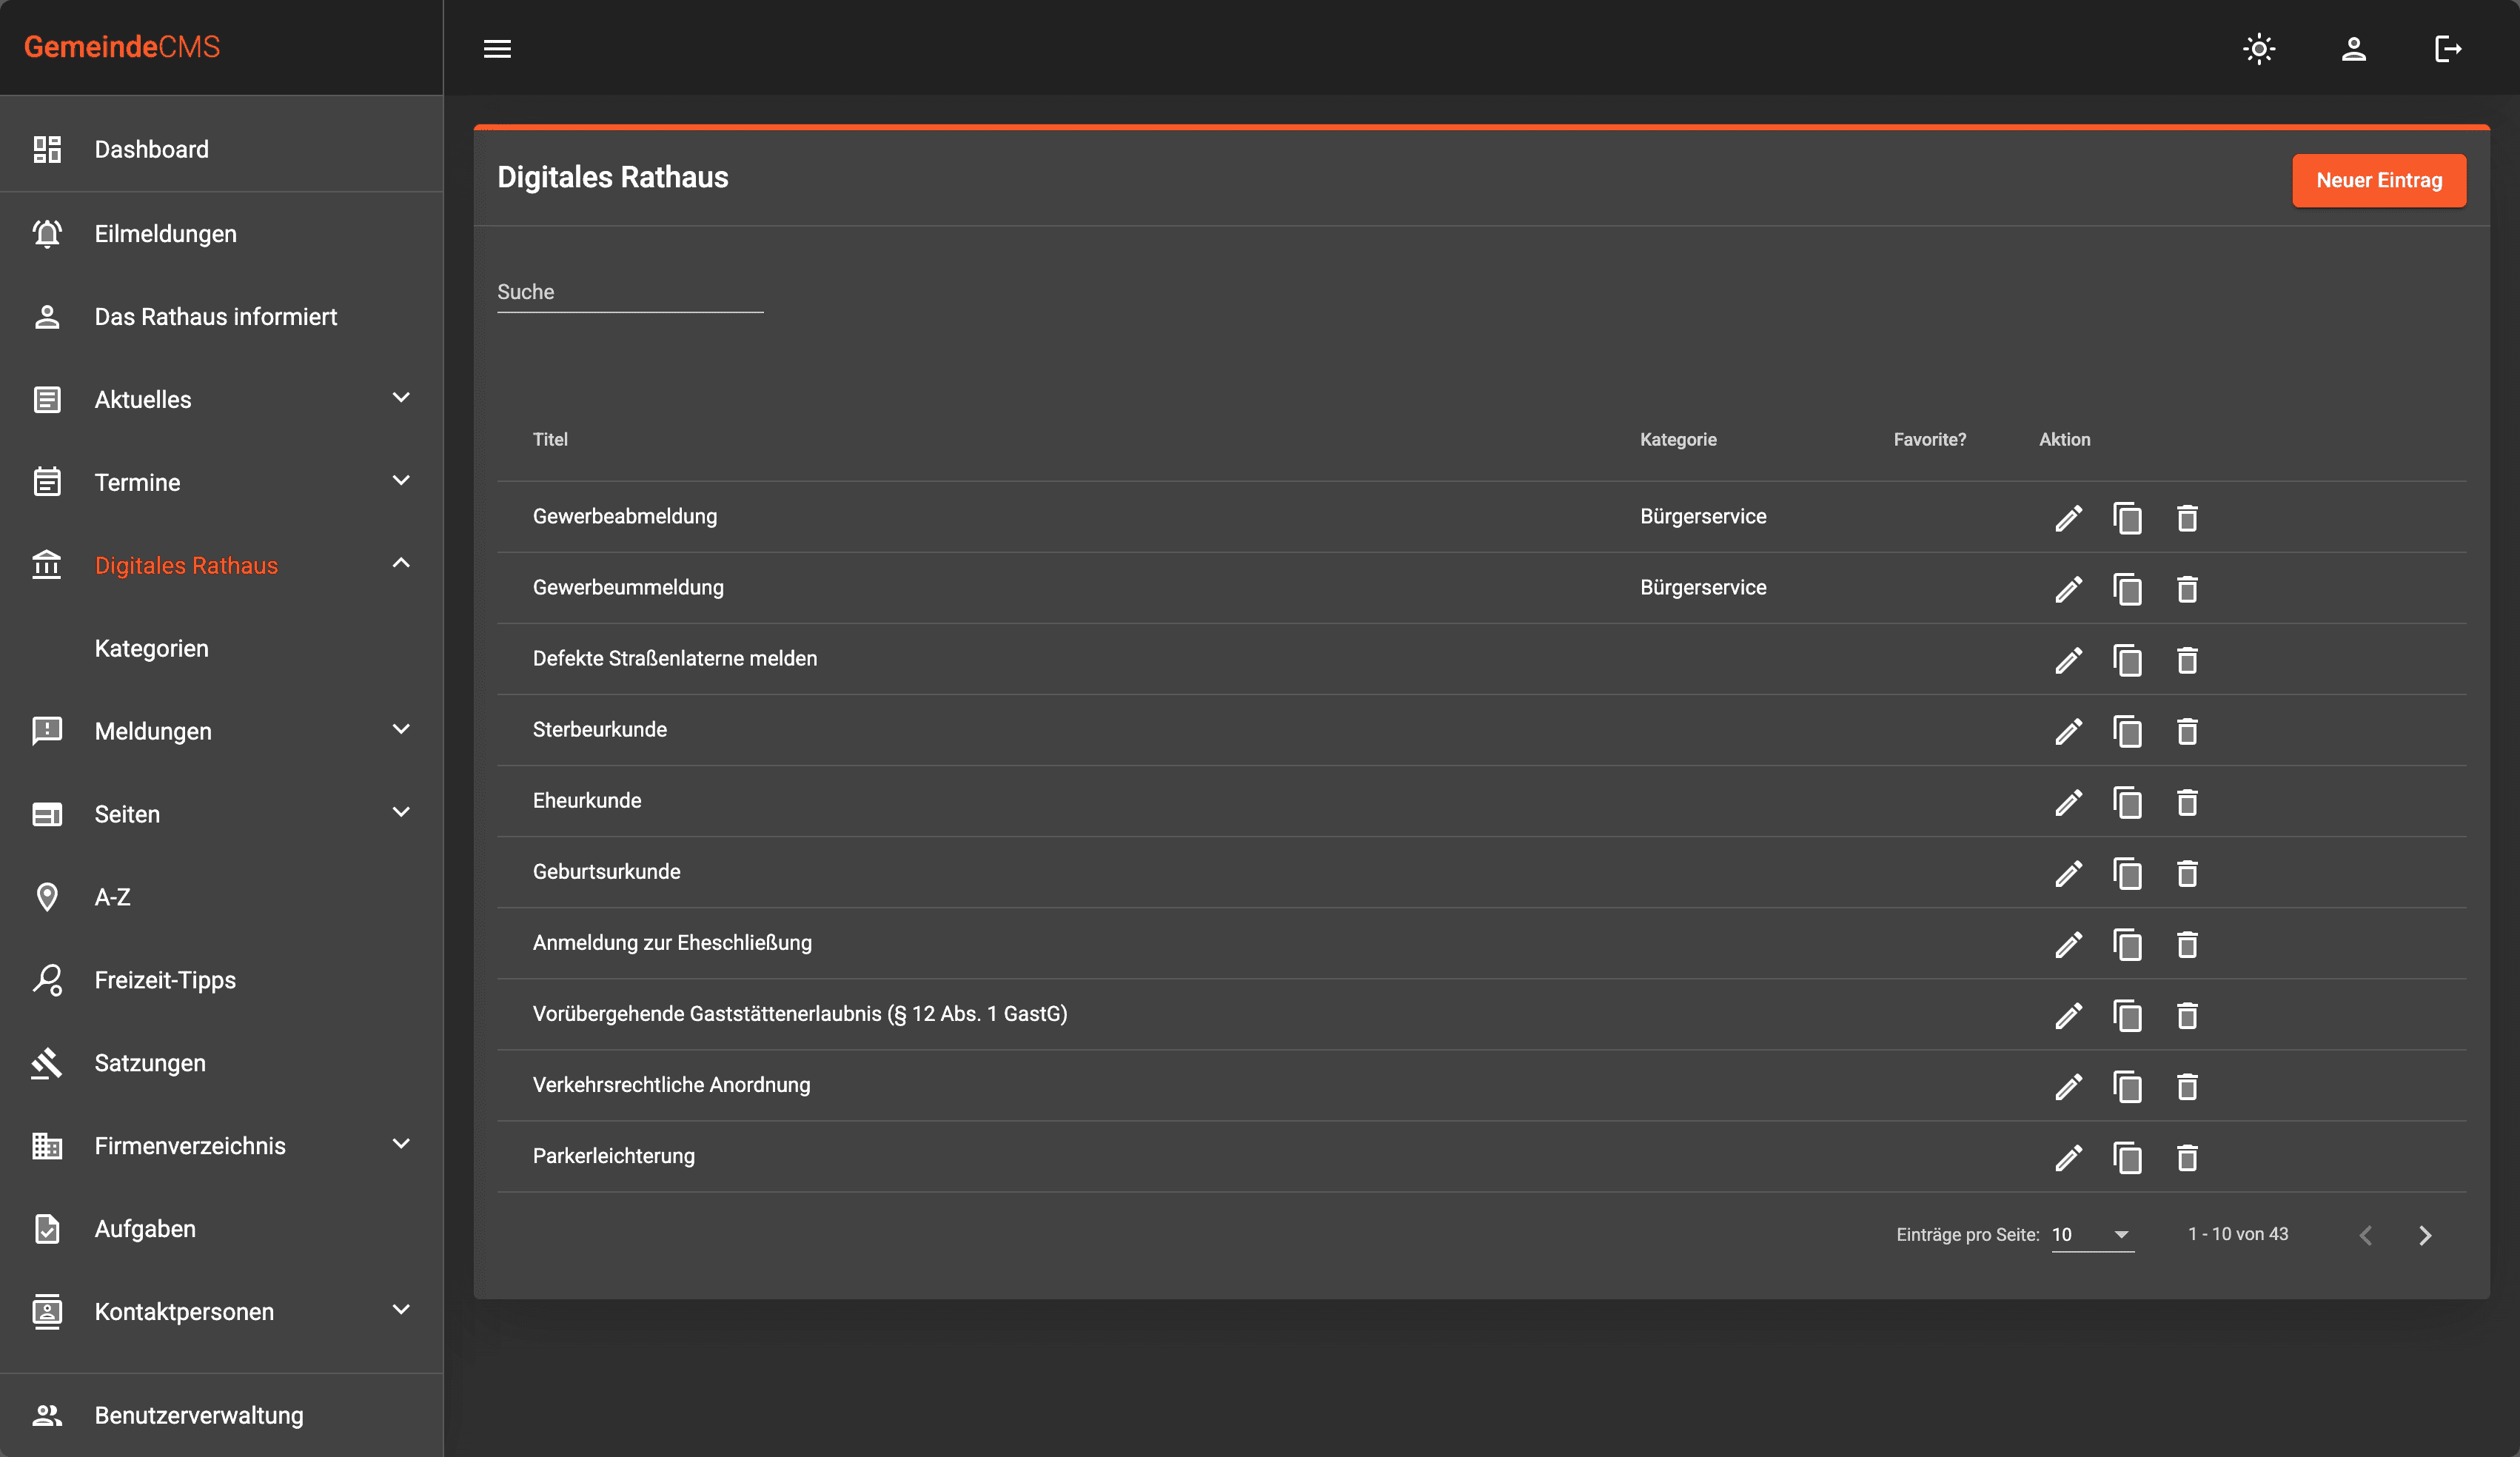The height and width of the screenshot is (1457, 2520).
Task: Edit the Gewerbeabmeldung entry with pencil icon
Action: click(x=2069, y=518)
